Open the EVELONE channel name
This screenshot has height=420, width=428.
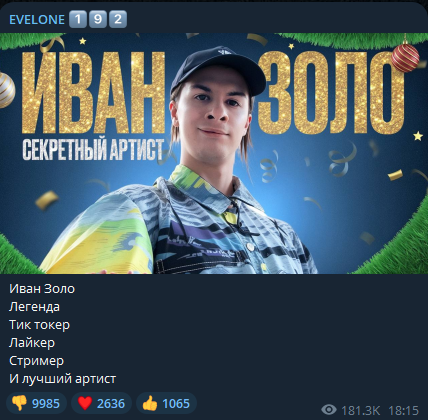37,20
